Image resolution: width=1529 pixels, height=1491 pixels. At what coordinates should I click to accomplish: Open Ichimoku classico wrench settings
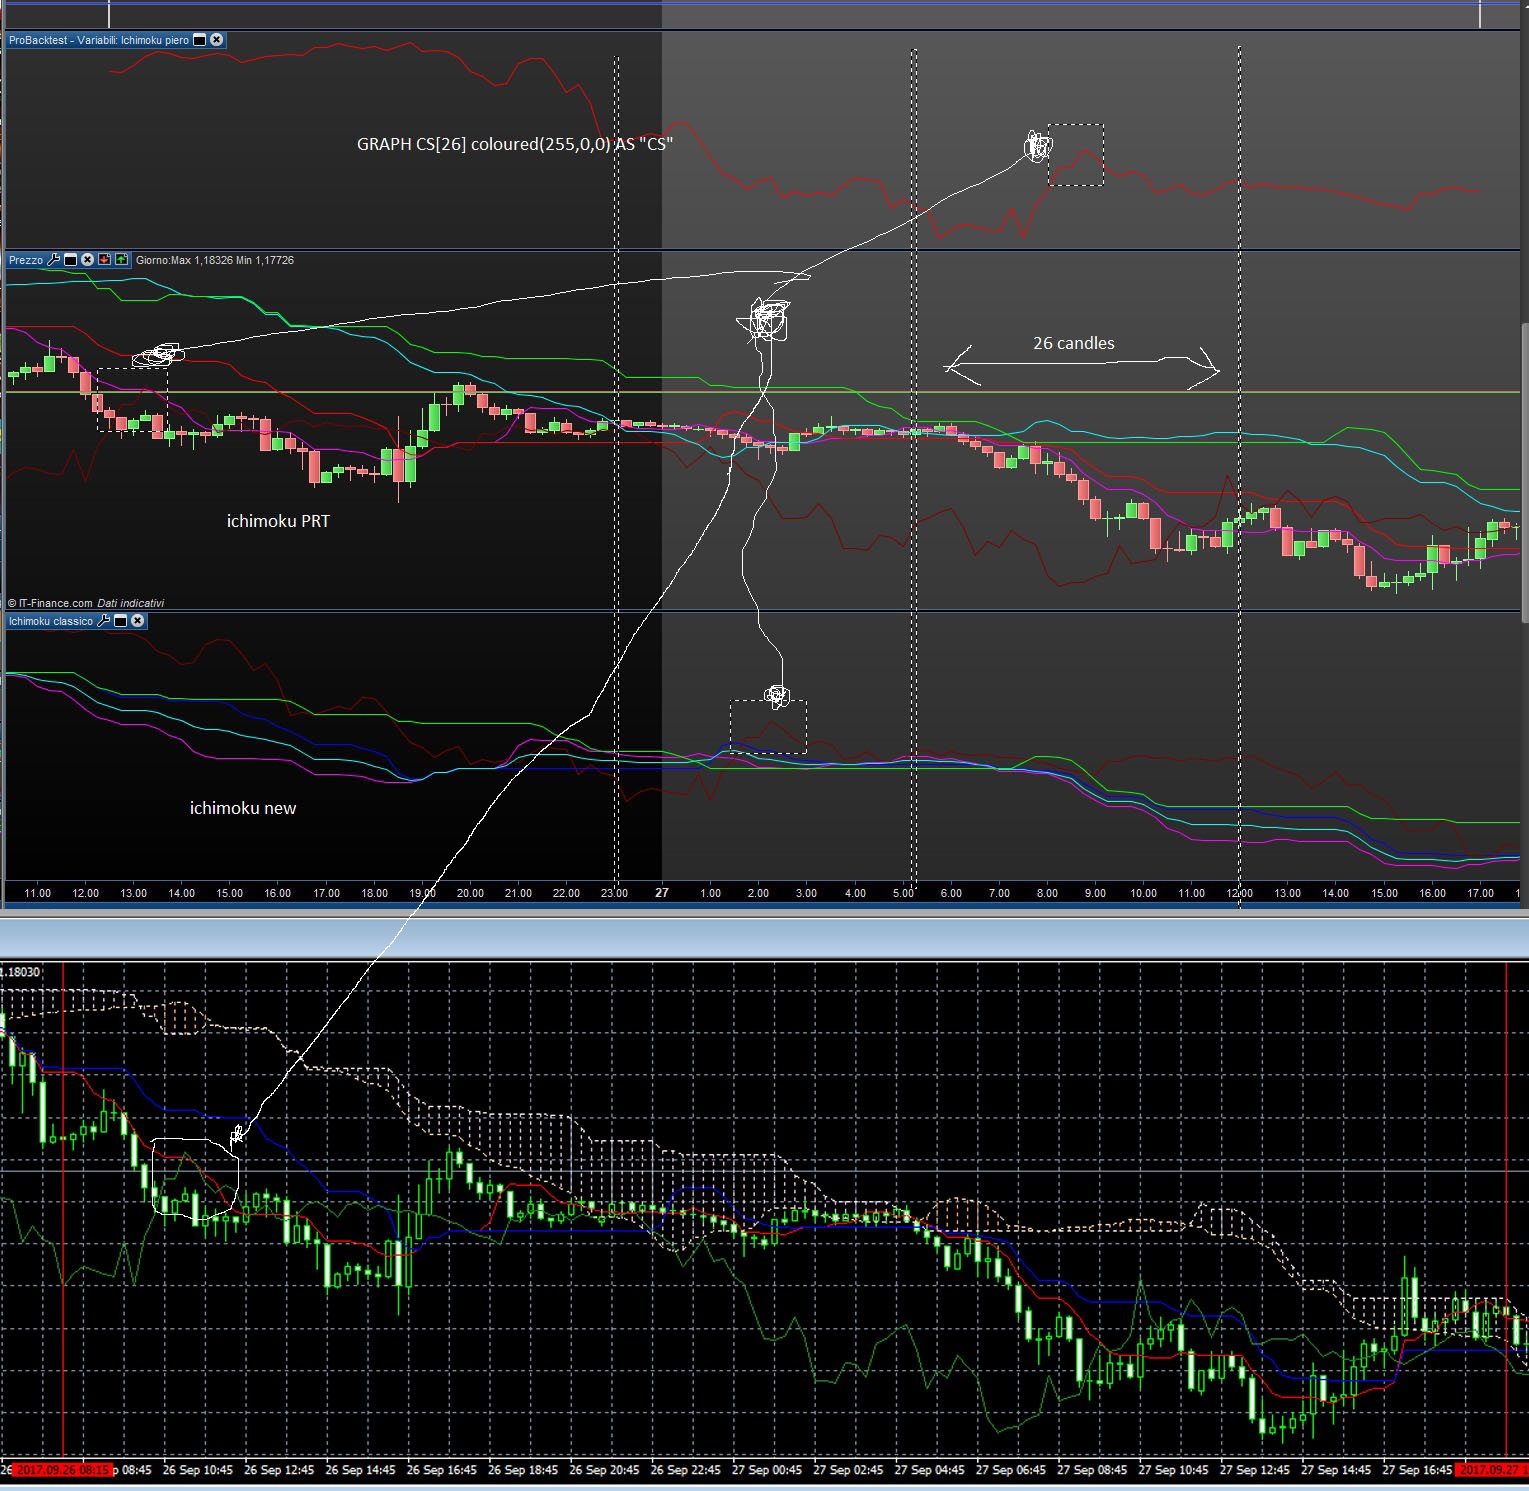click(103, 621)
